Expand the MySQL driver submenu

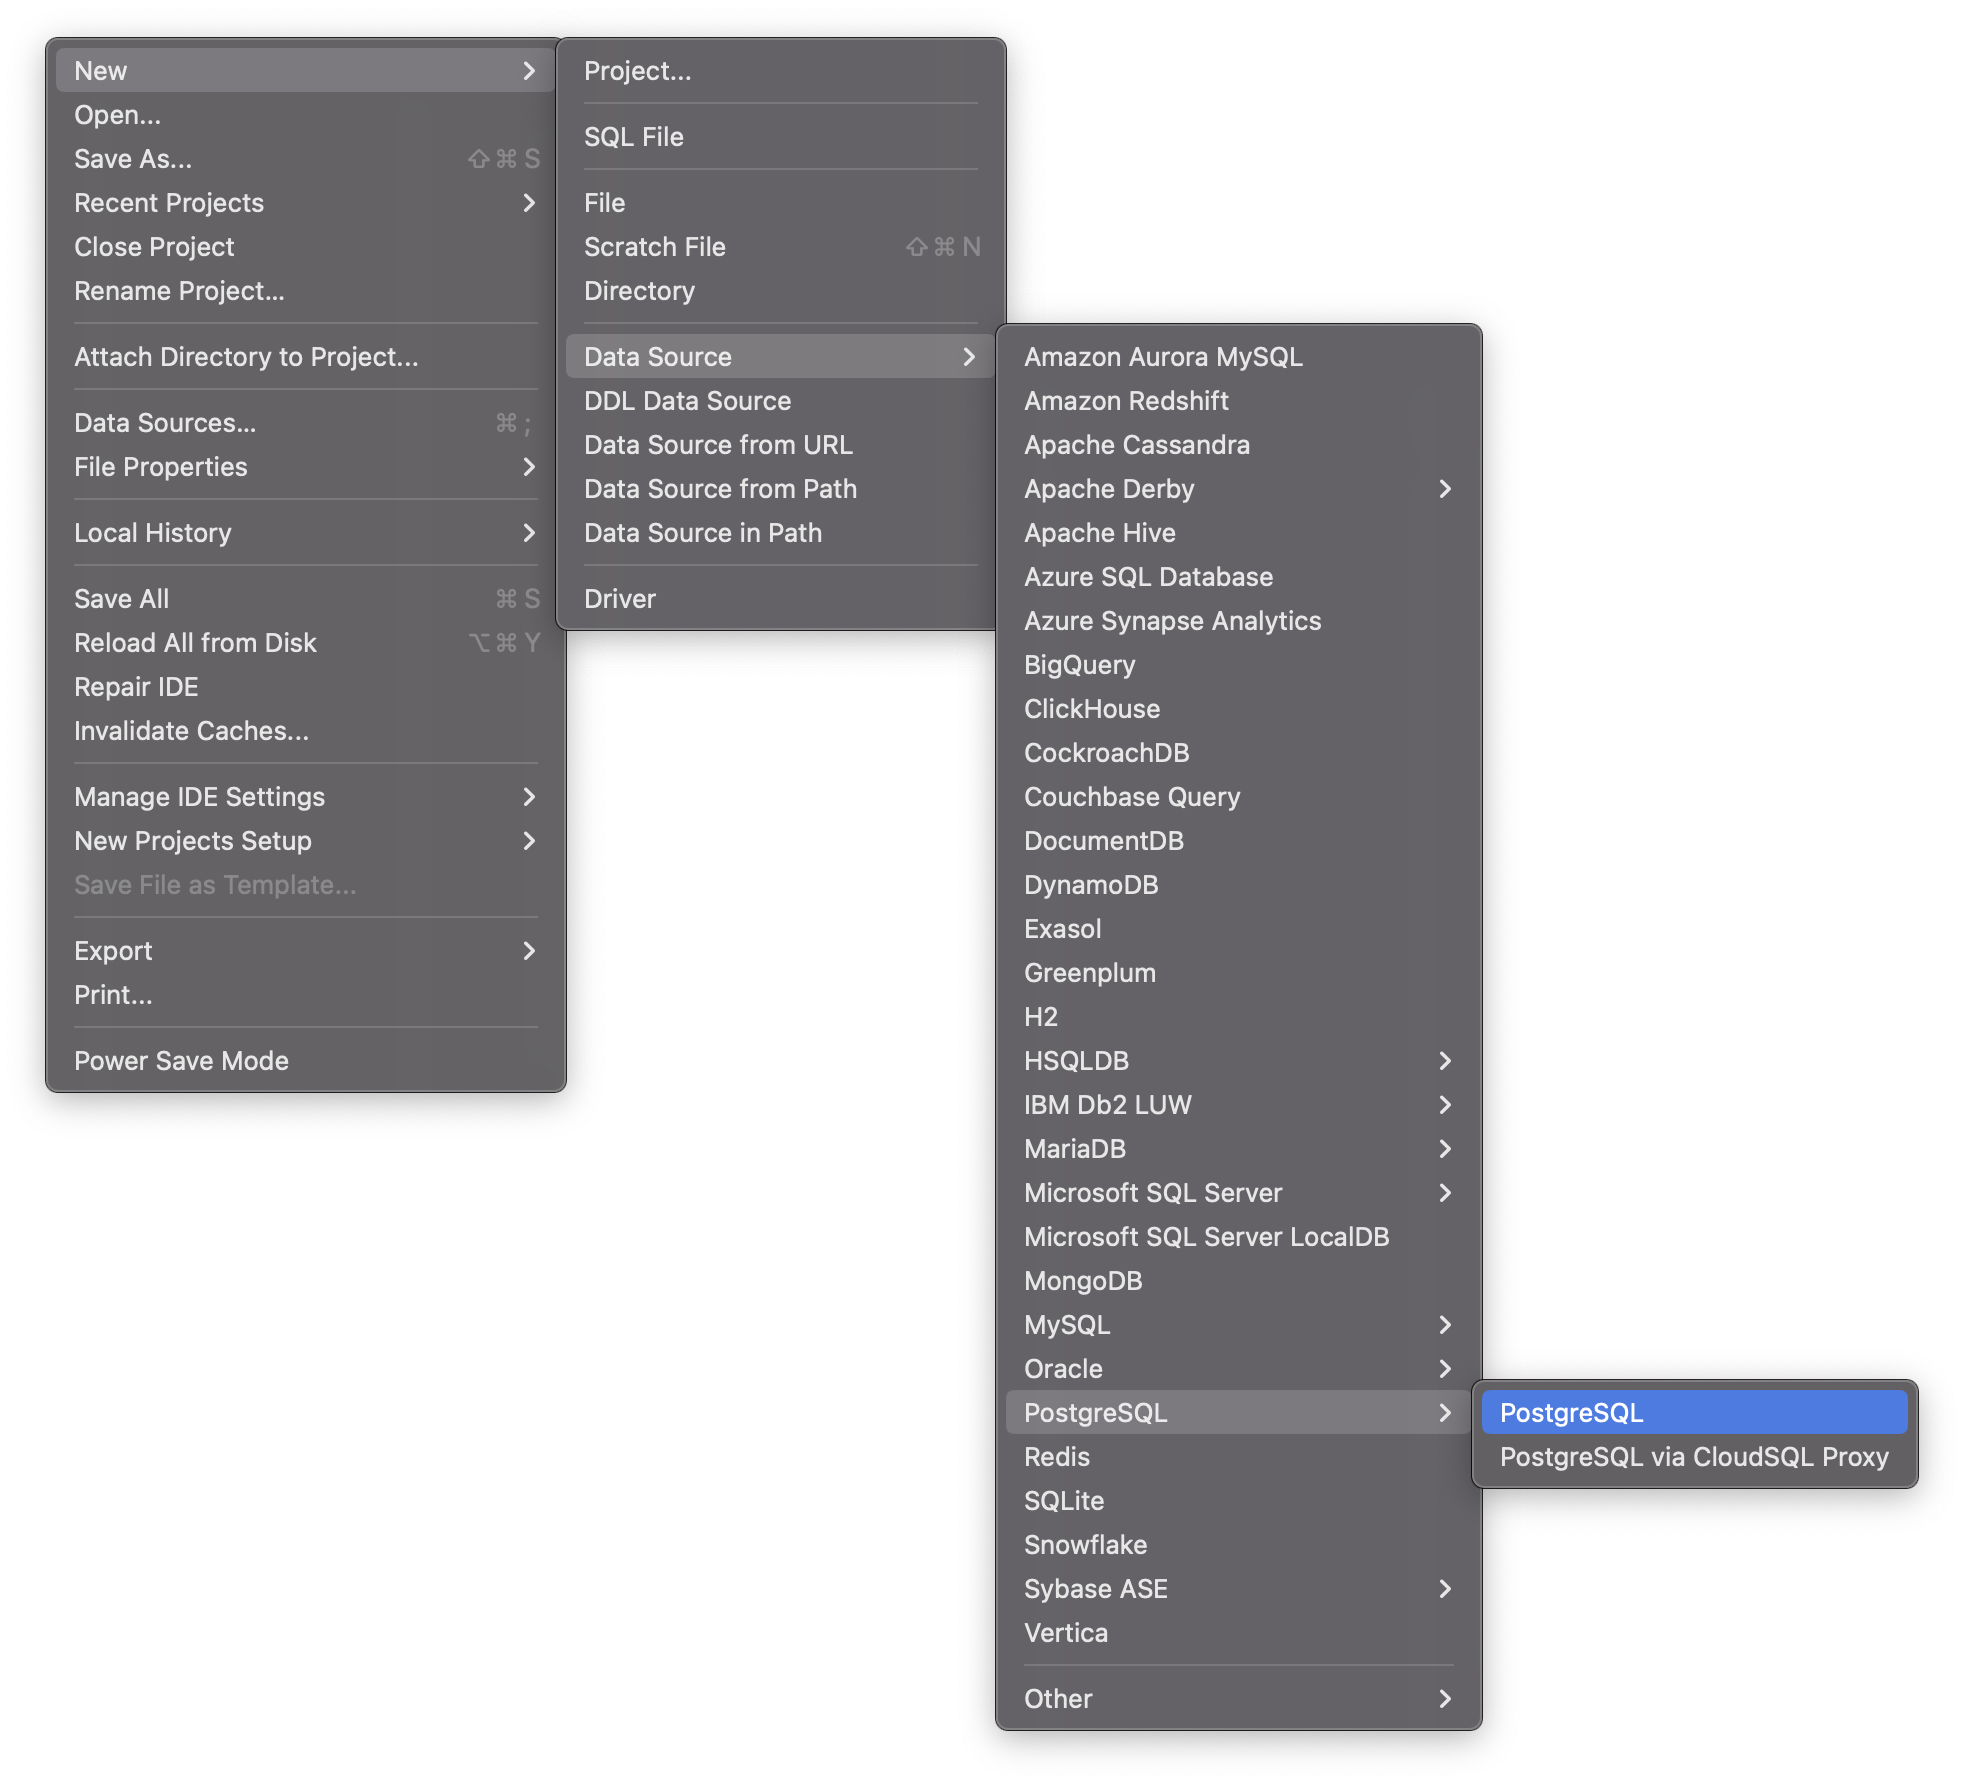[x=1443, y=1324]
